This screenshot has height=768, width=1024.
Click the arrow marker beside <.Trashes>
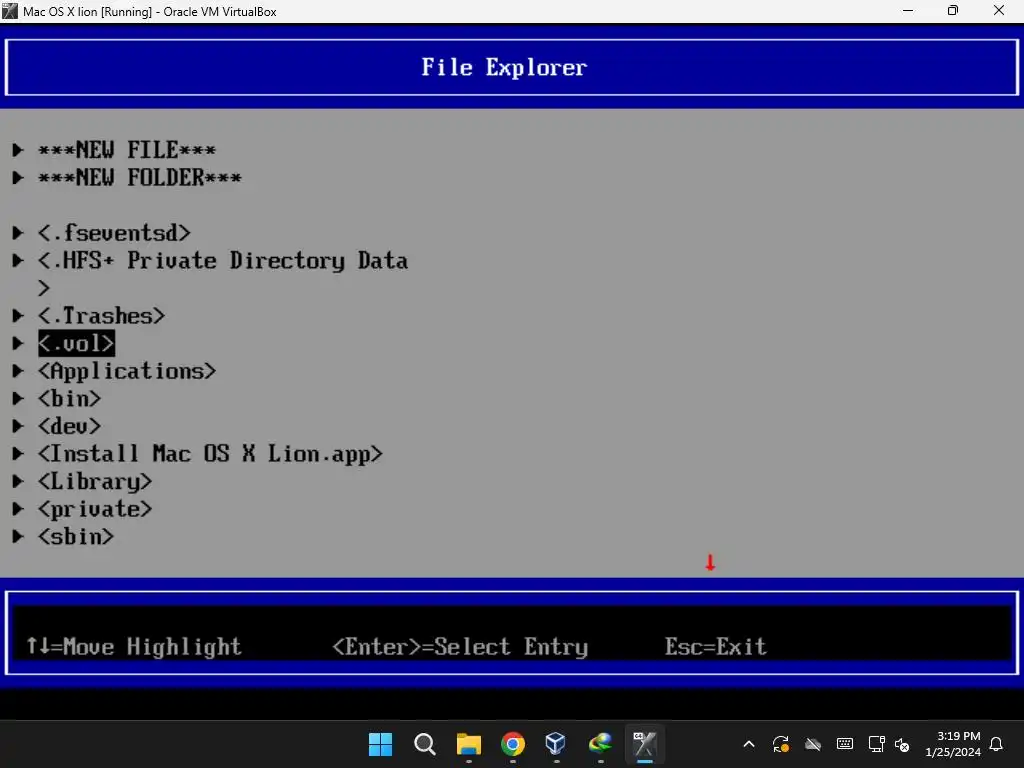(18, 316)
